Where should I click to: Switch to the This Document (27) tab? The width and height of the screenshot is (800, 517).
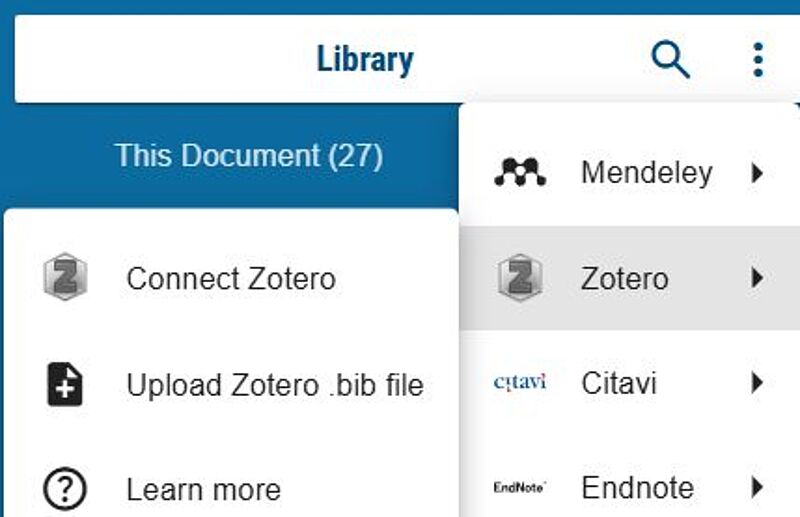click(x=248, y=156)
